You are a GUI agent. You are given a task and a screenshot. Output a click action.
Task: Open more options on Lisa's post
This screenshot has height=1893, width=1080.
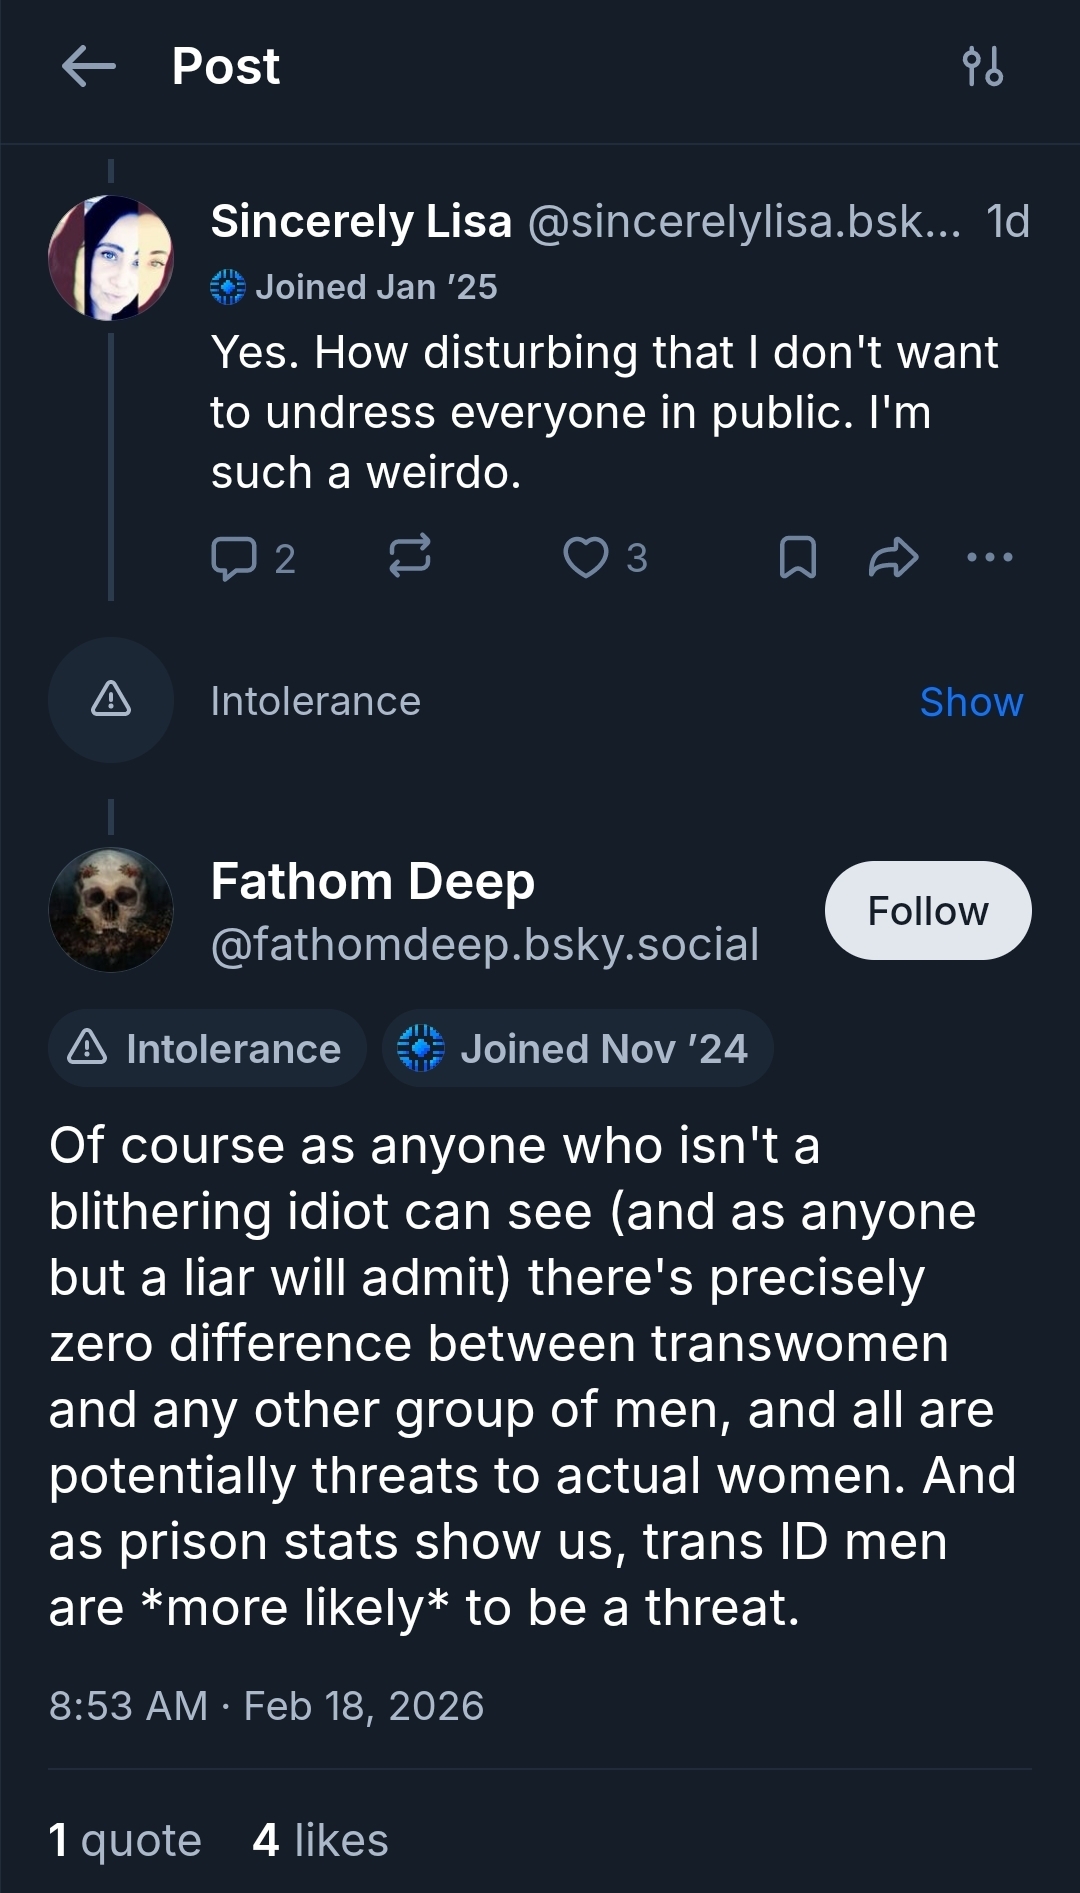pos(990,557)
